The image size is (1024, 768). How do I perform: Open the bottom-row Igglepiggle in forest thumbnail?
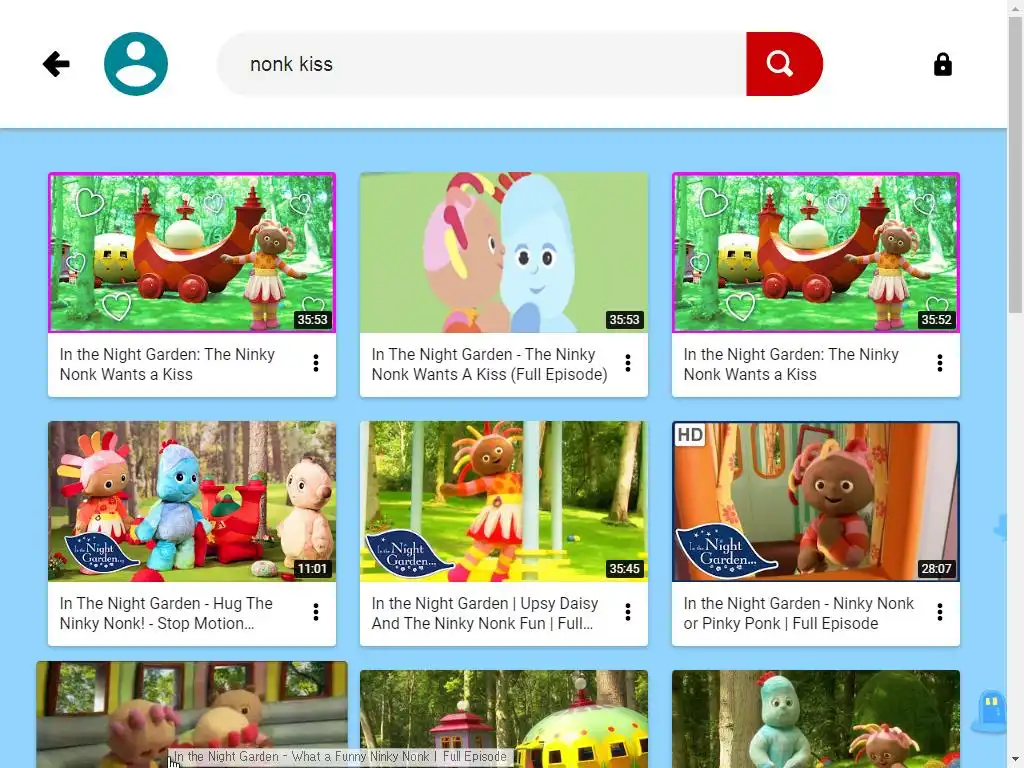click(816, 719)
